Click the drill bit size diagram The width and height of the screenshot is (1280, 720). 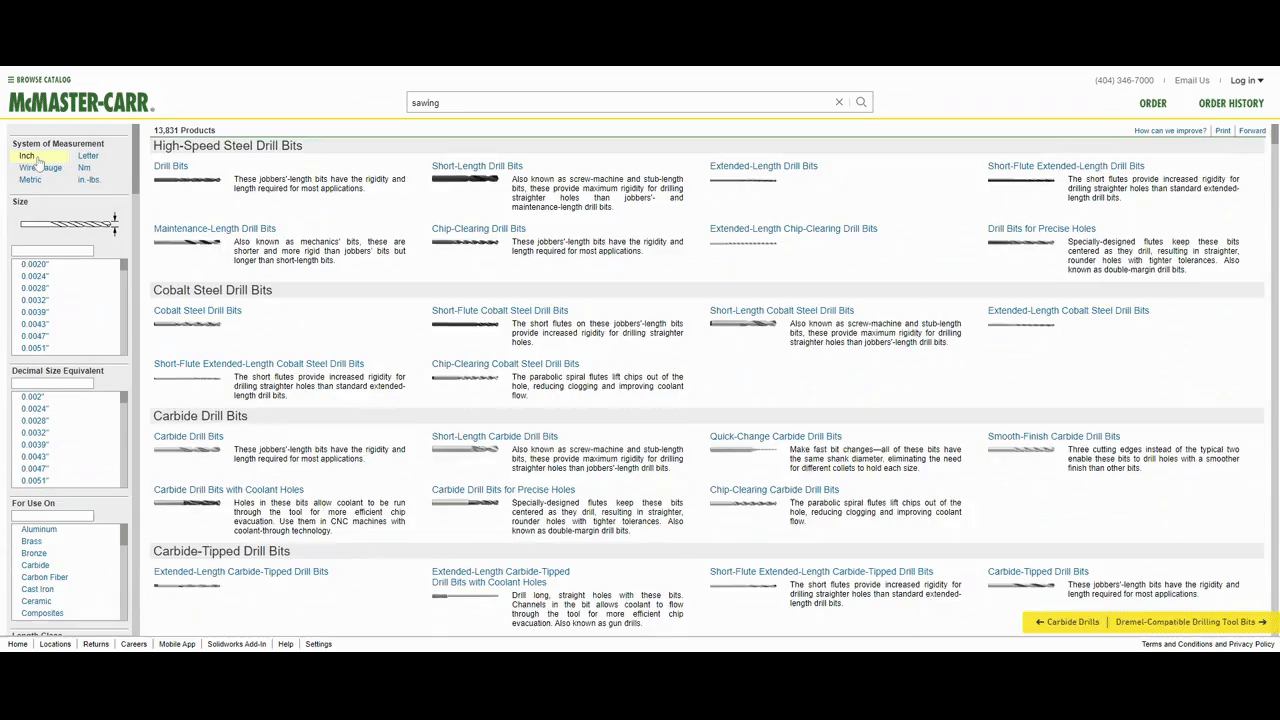[x=69, y=223]
